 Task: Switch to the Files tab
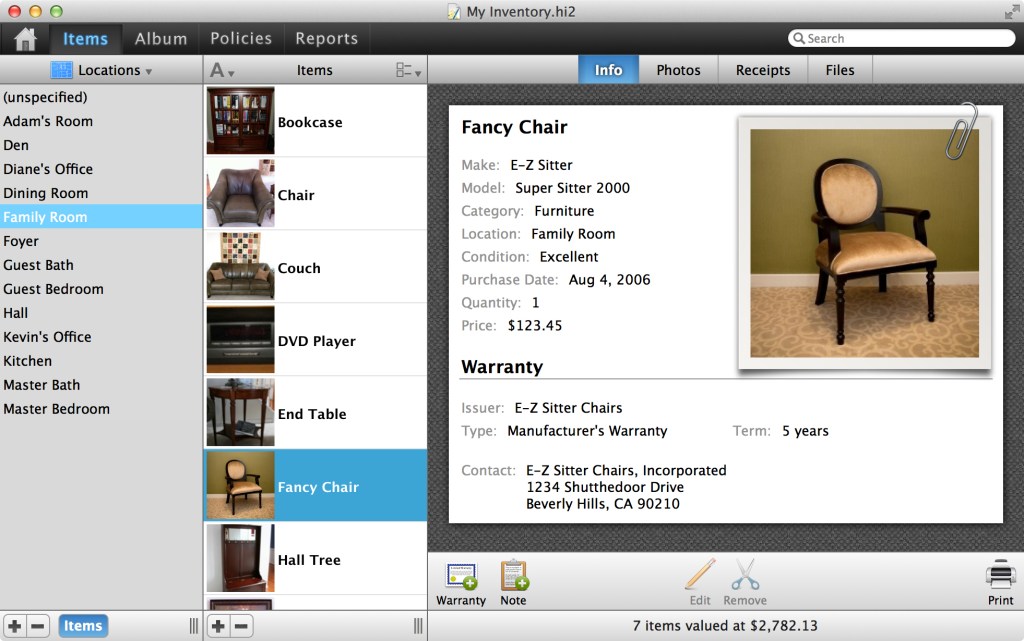click(x=840, y=70)
